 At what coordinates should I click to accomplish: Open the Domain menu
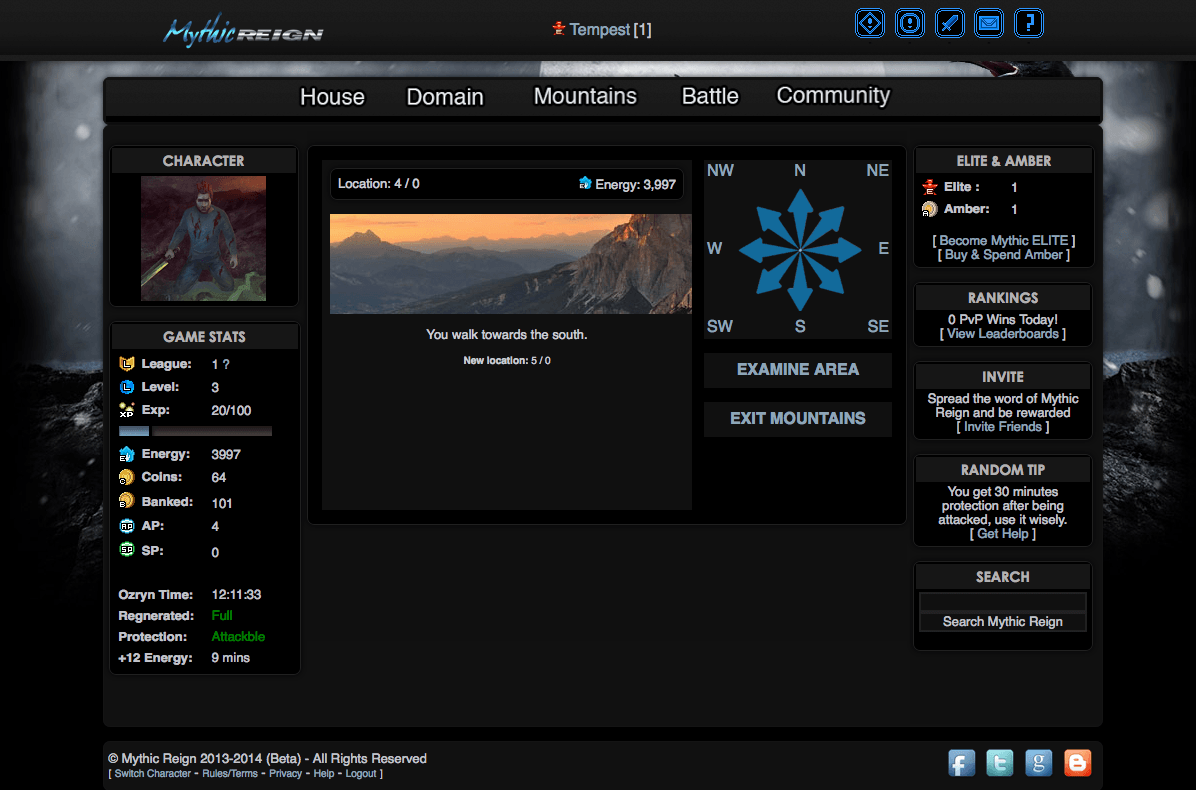445,97
